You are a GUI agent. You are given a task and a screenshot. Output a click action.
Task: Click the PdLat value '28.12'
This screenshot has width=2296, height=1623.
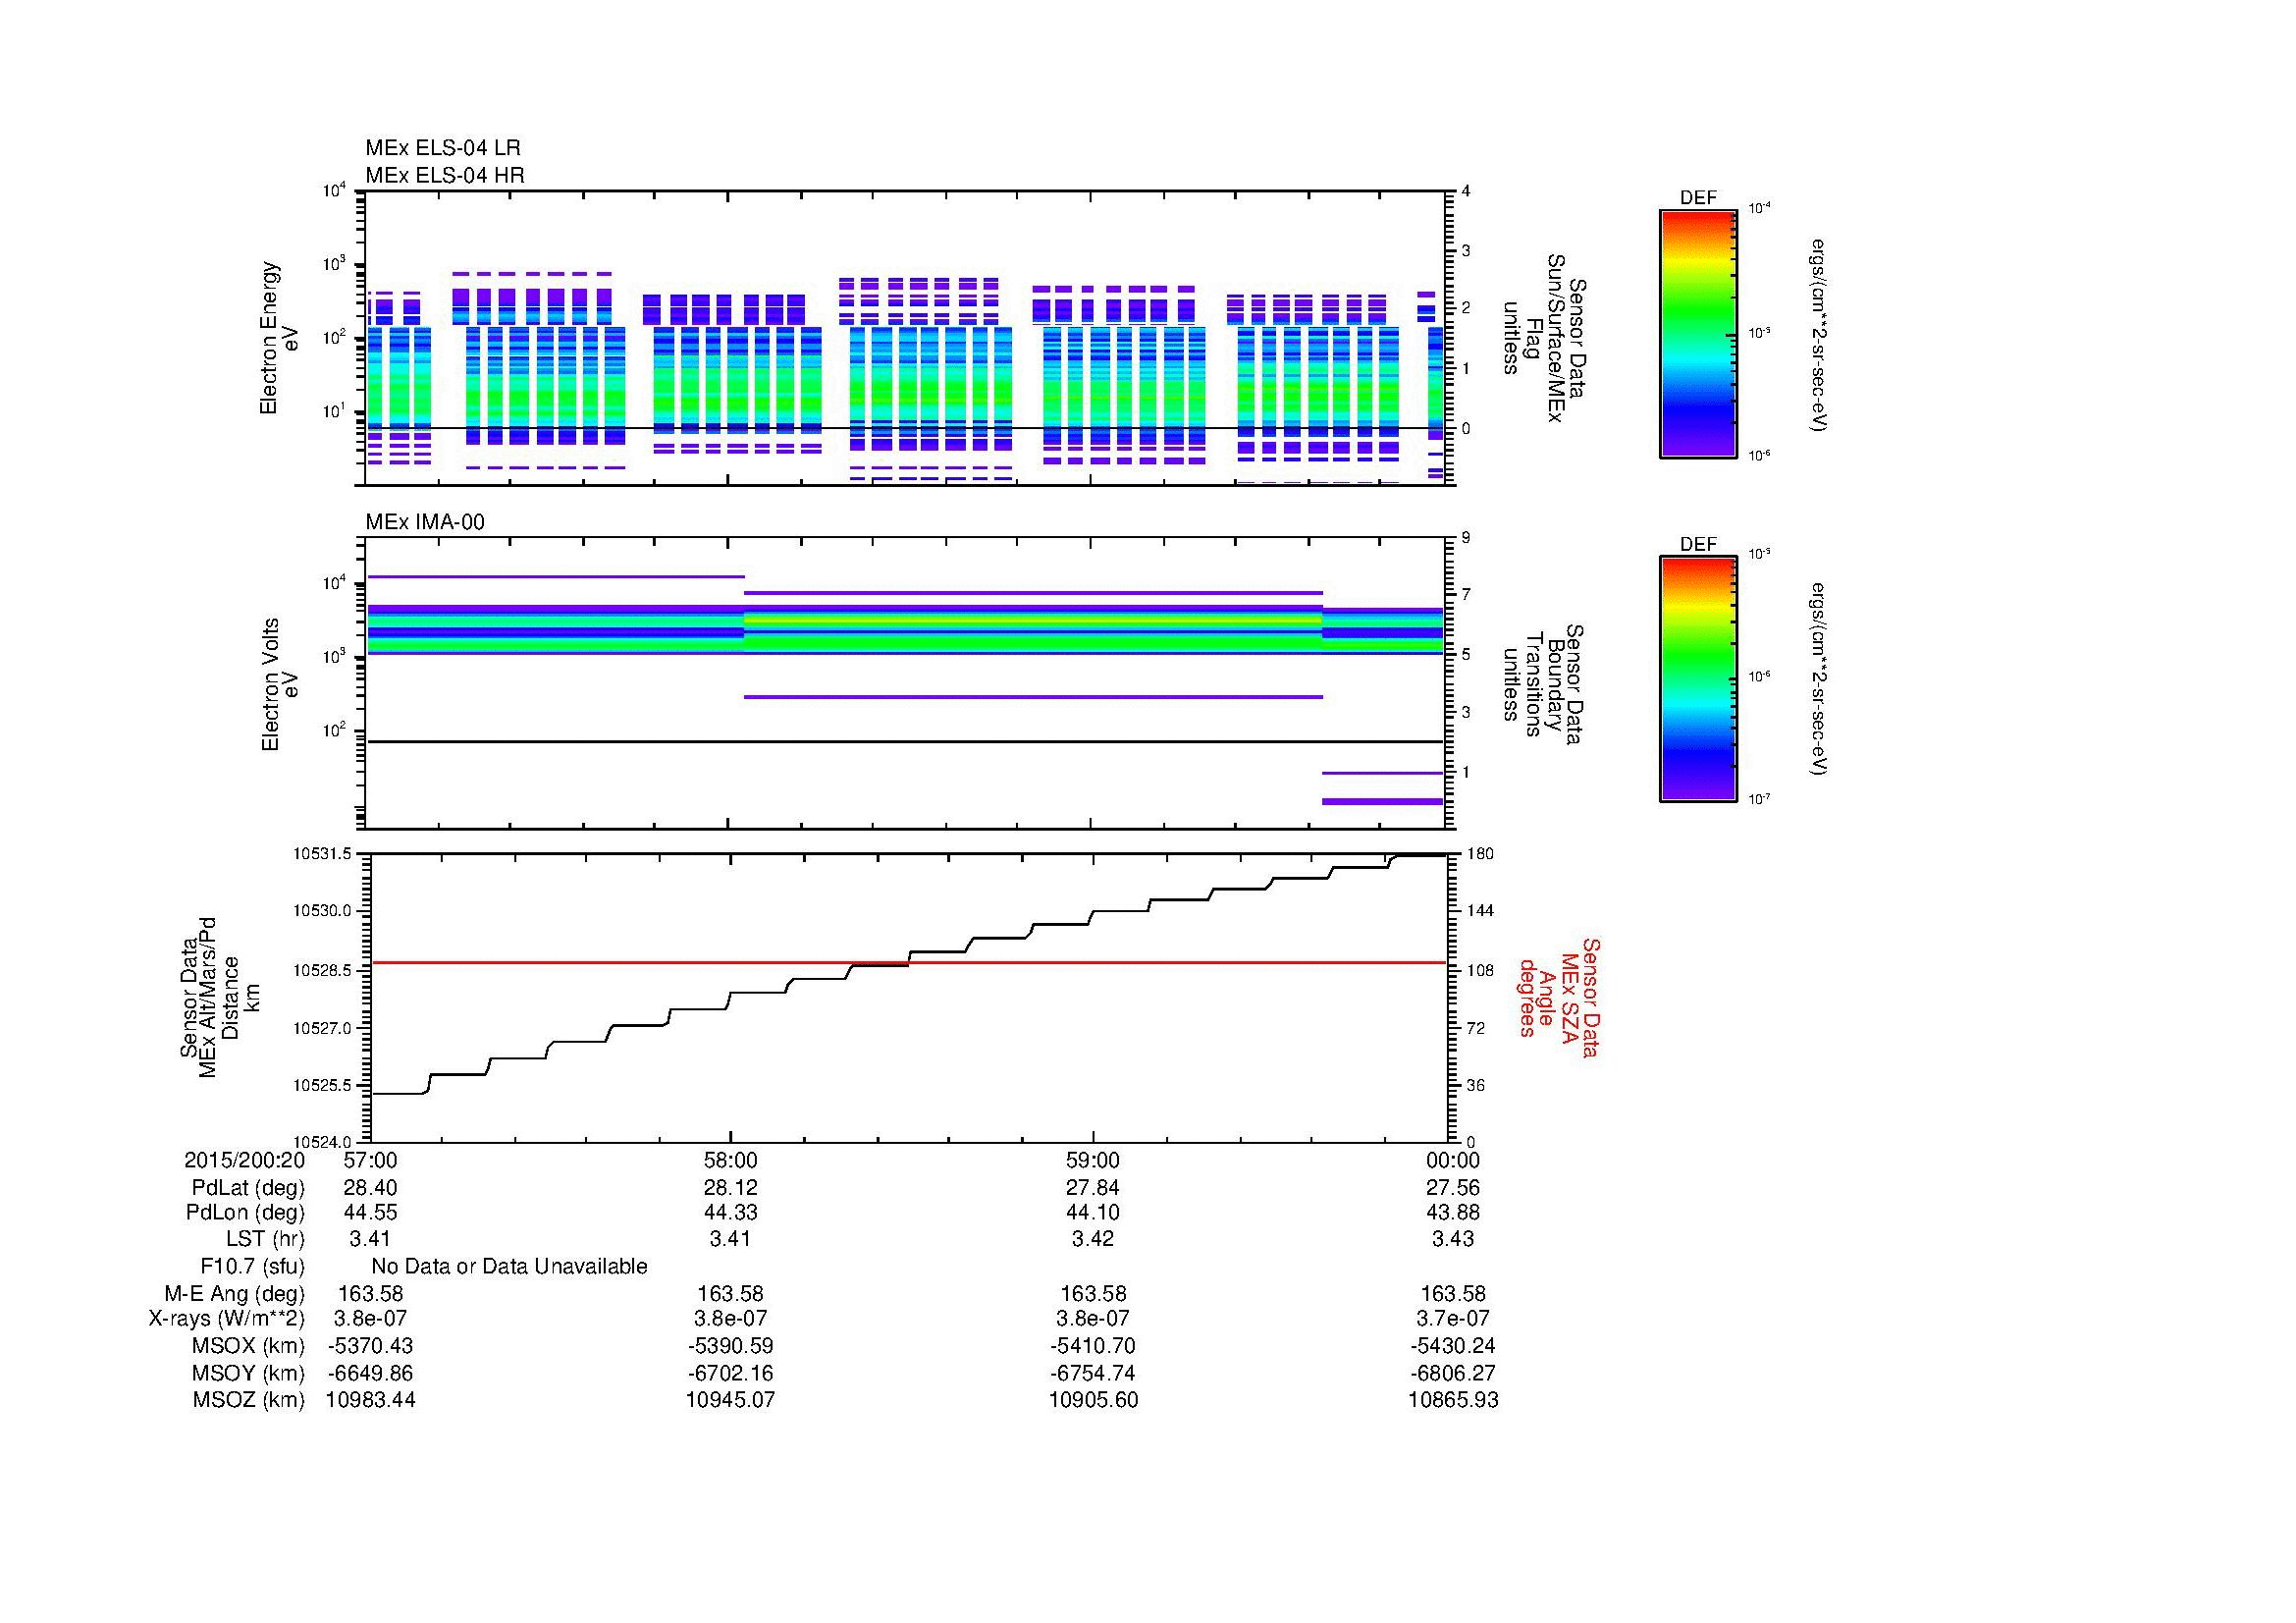pyautogui.click(x=731, y=1188)
